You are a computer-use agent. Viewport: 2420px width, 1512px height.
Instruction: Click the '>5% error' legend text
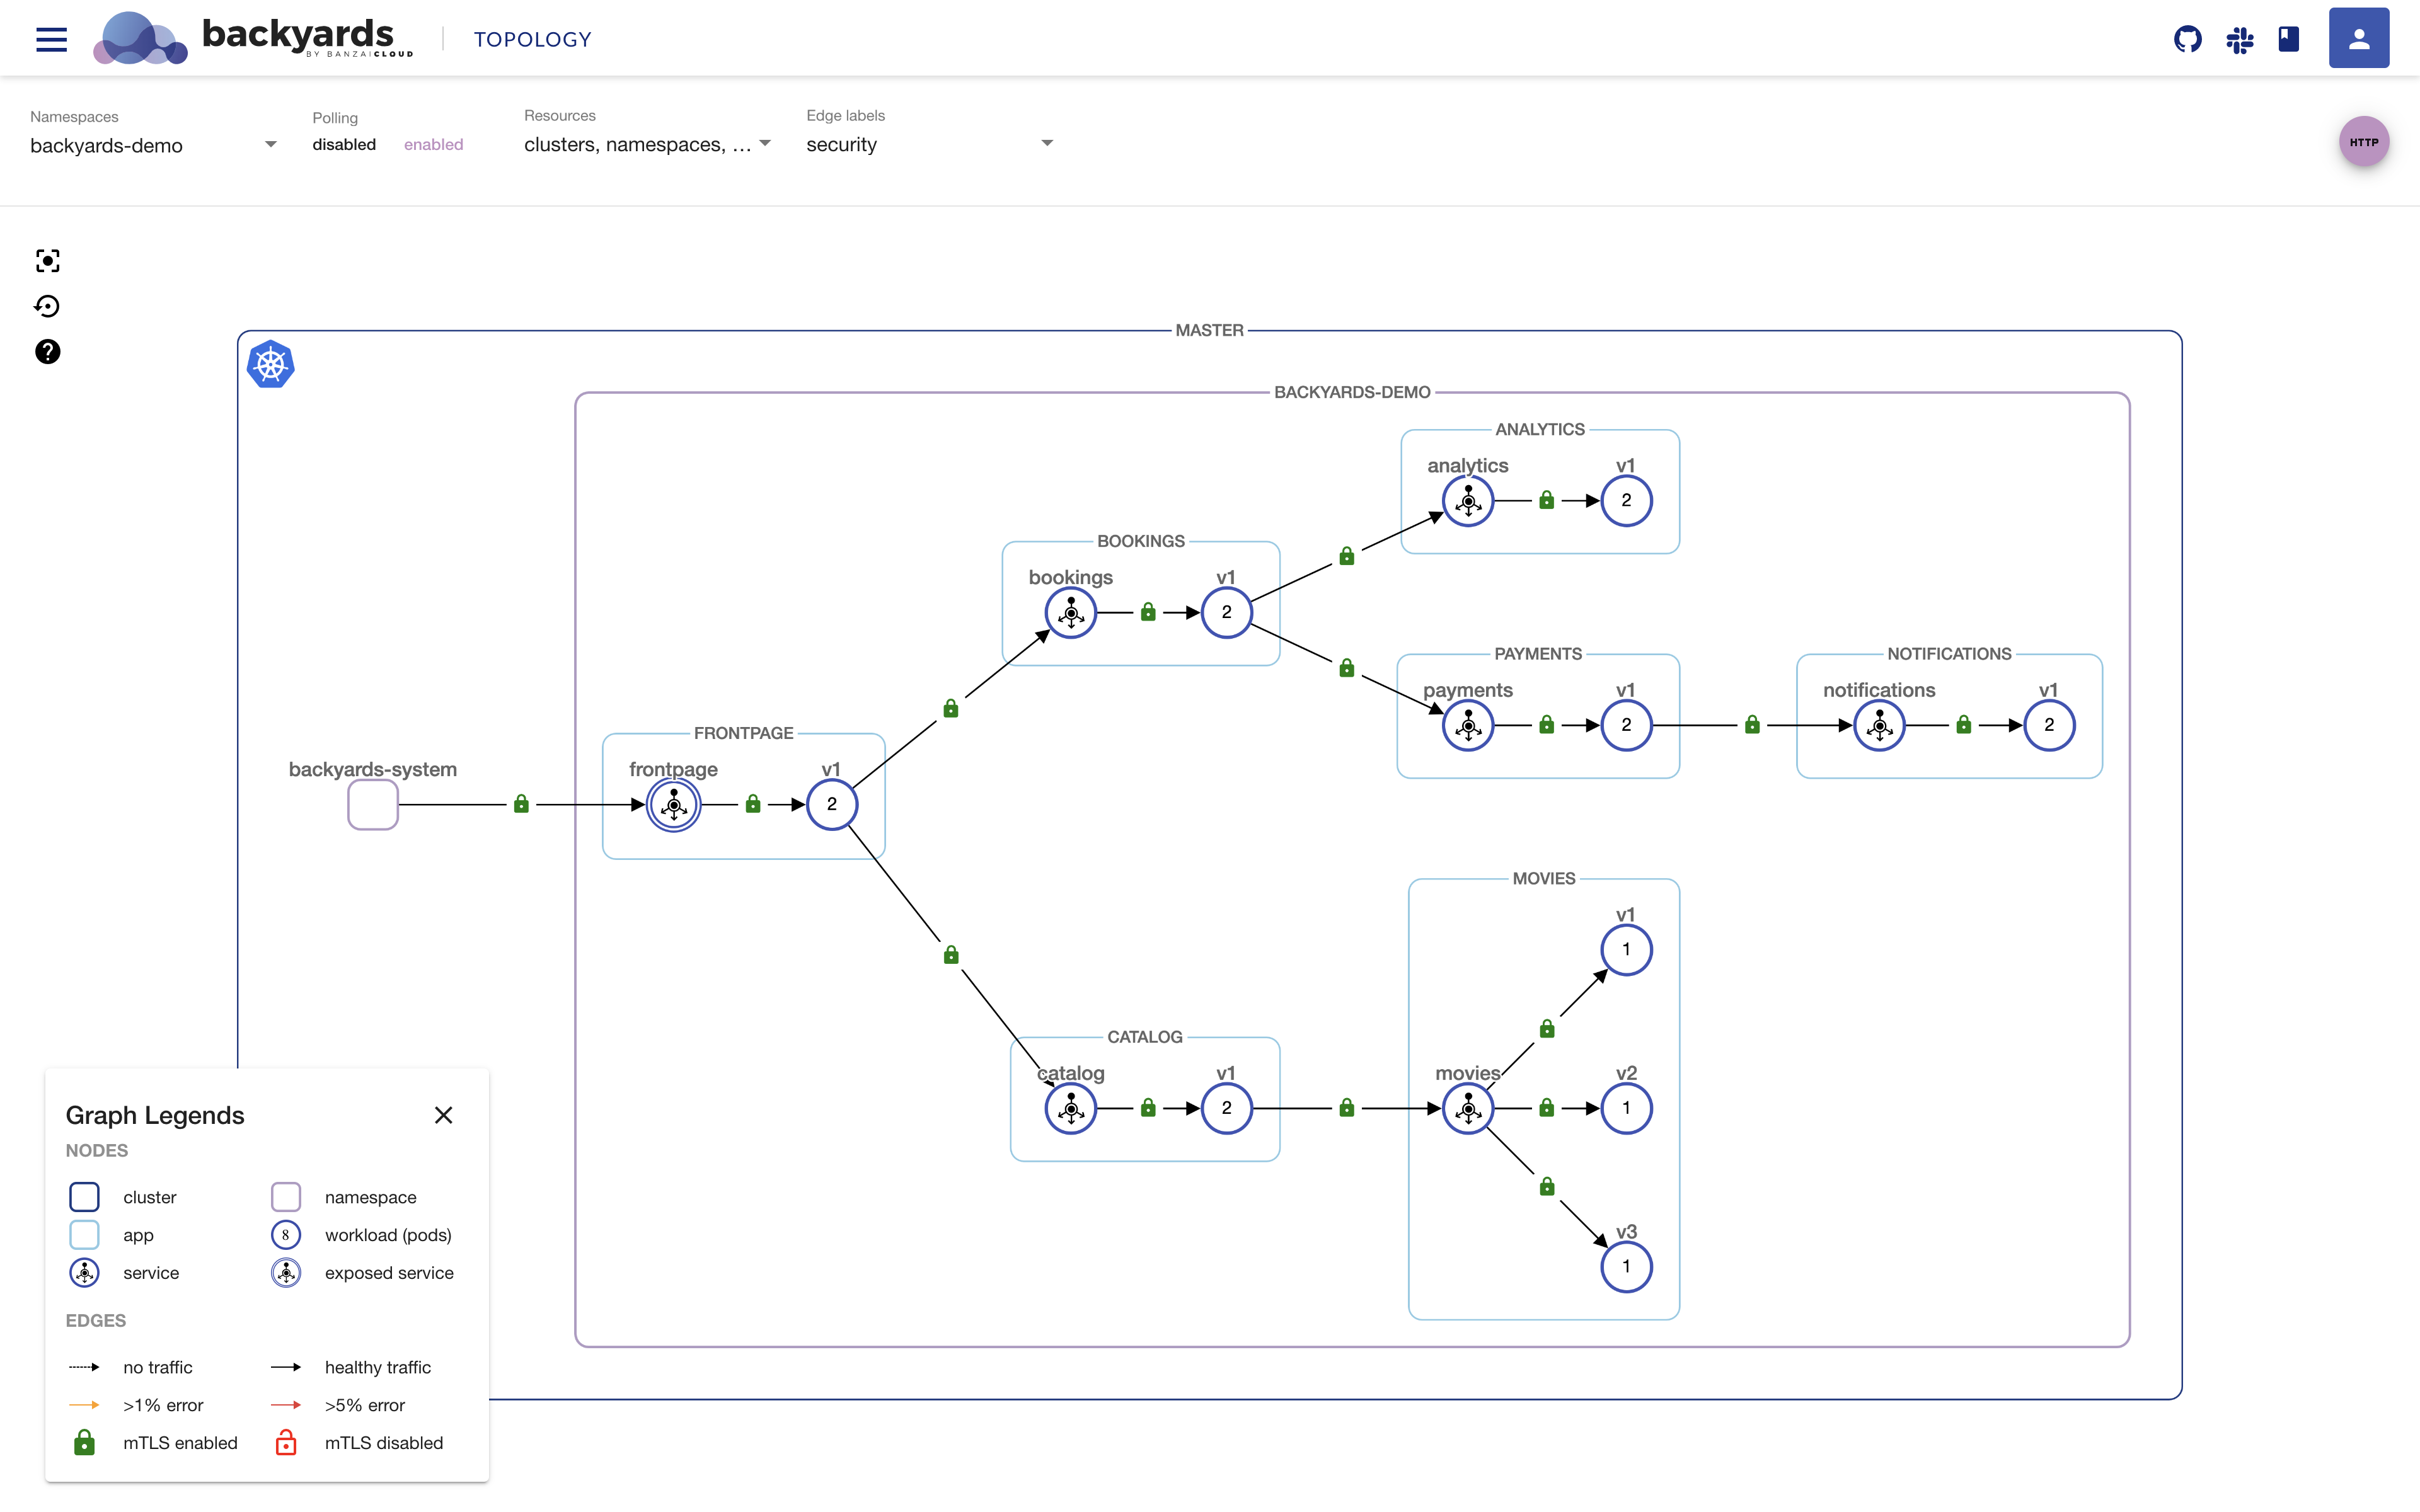coord(364,1405)
